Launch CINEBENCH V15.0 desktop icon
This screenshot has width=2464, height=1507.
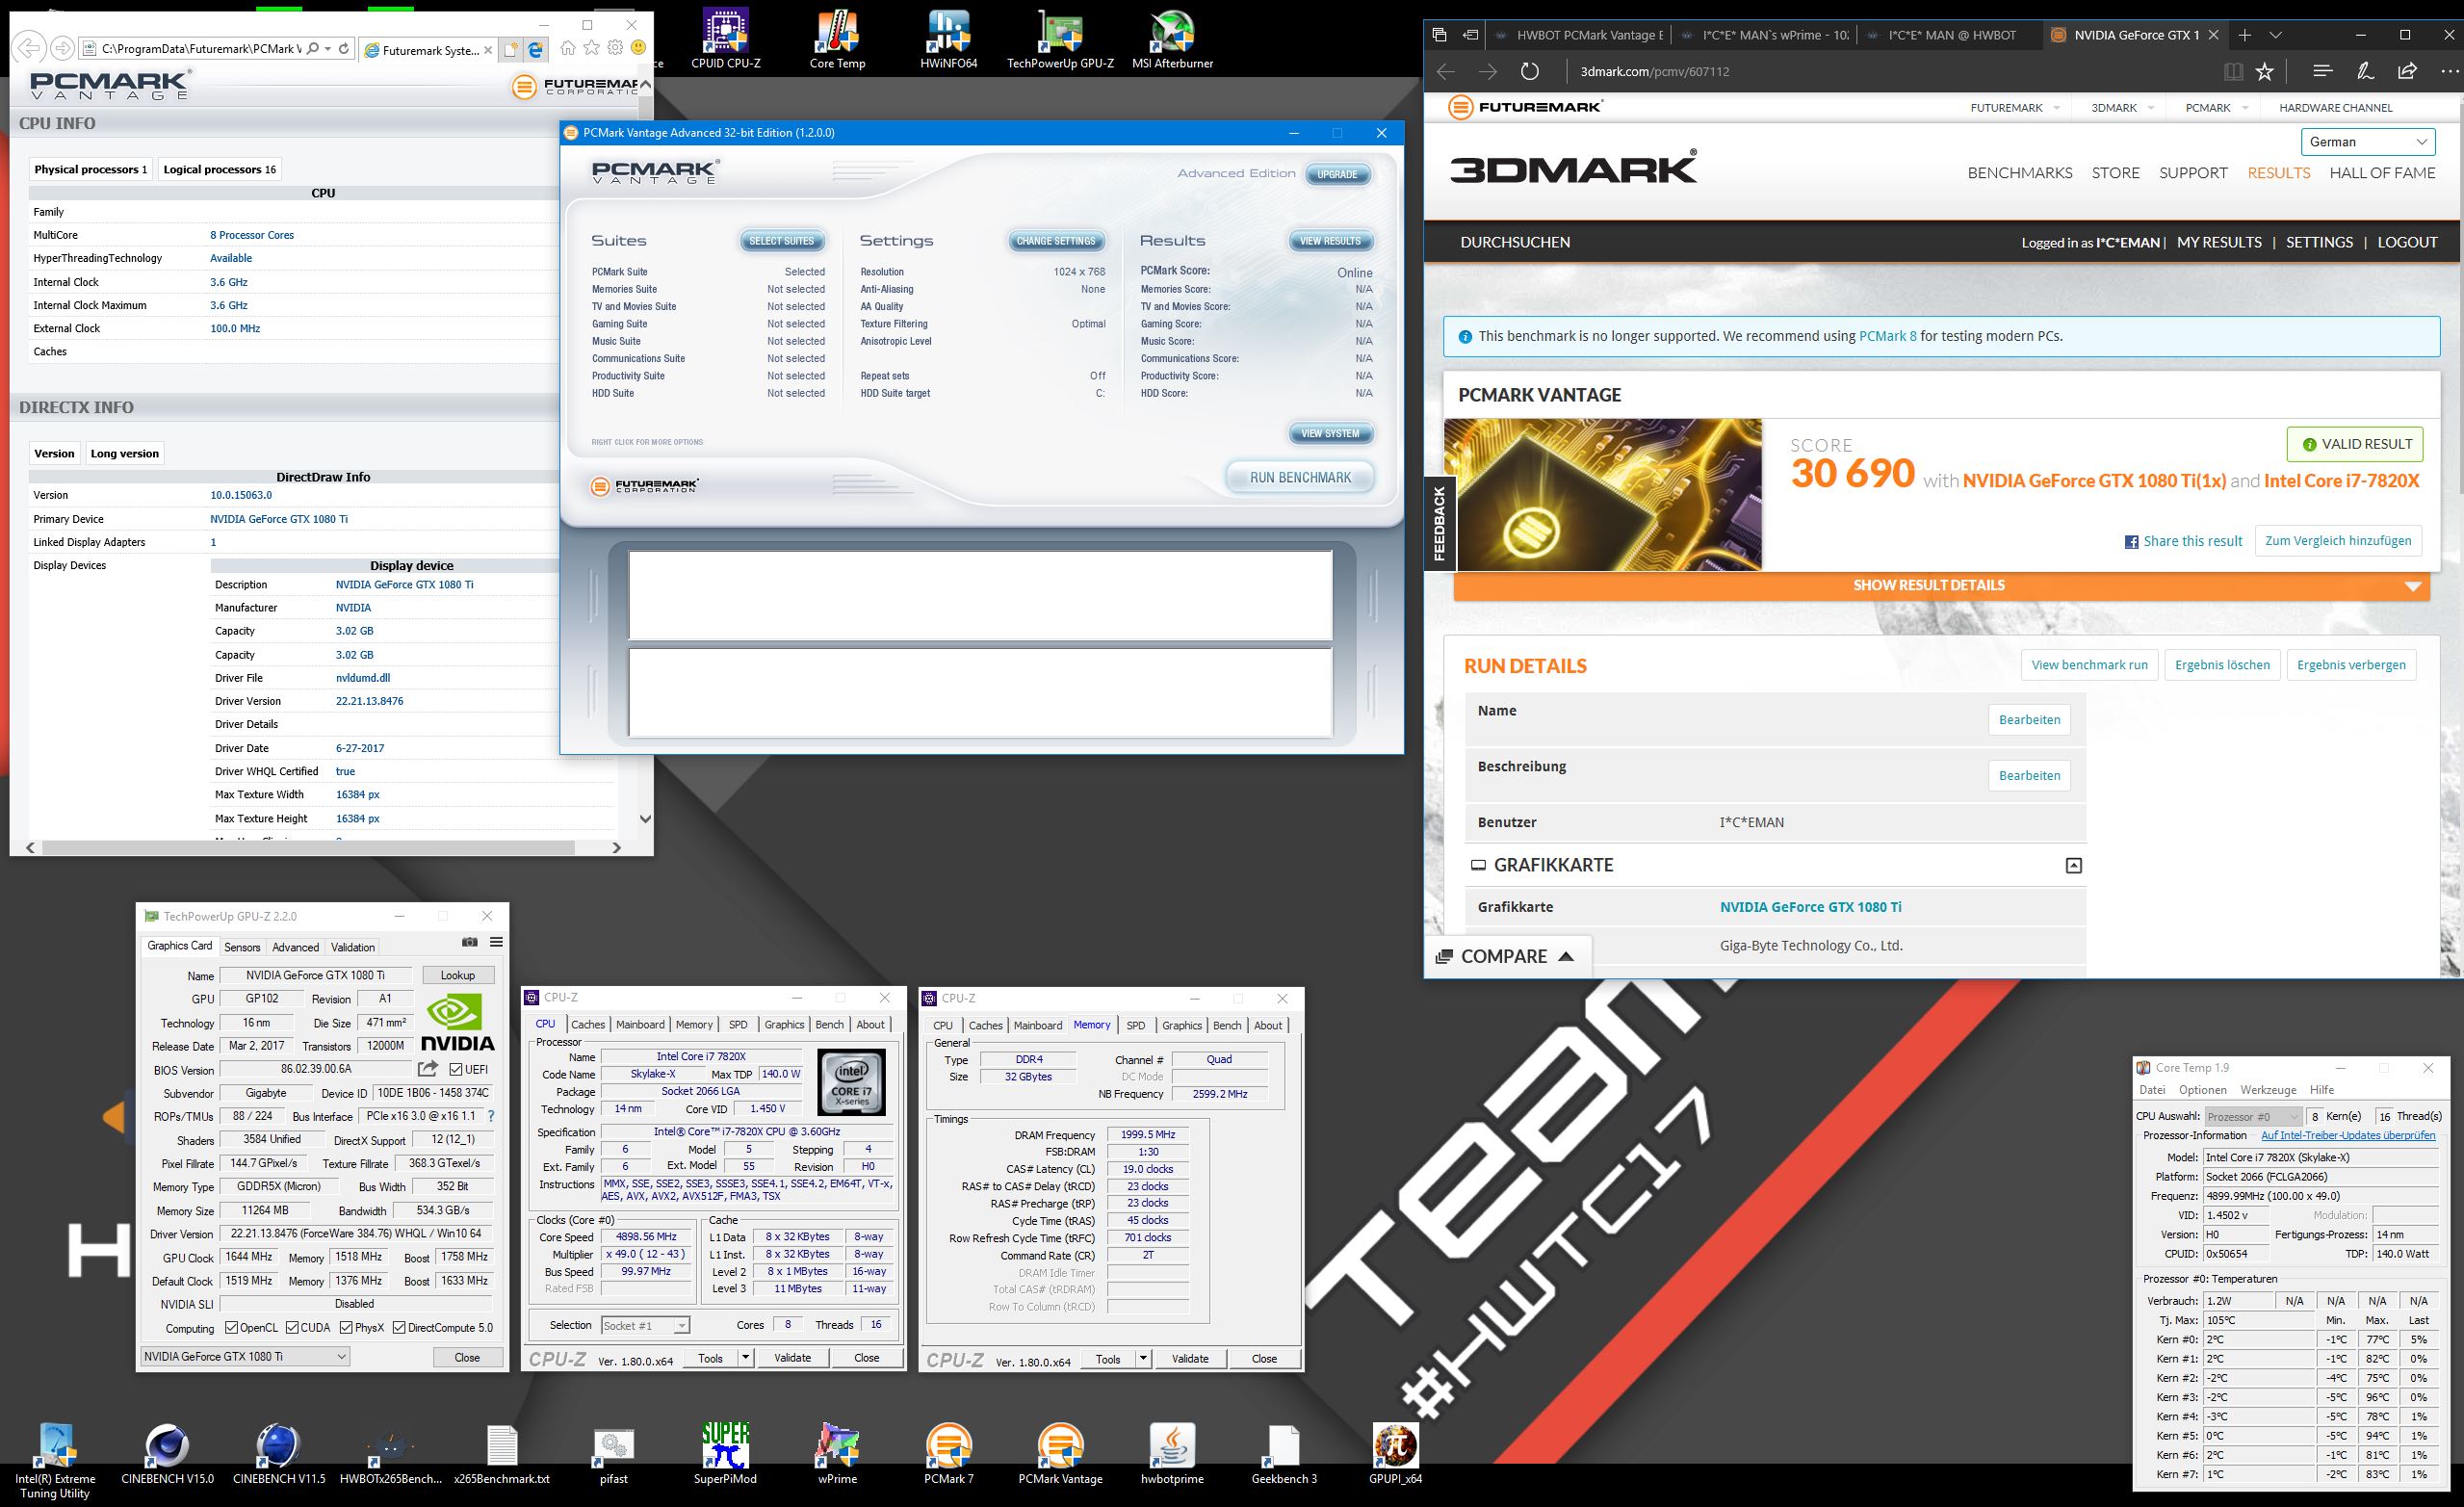tap(167, 1452)
